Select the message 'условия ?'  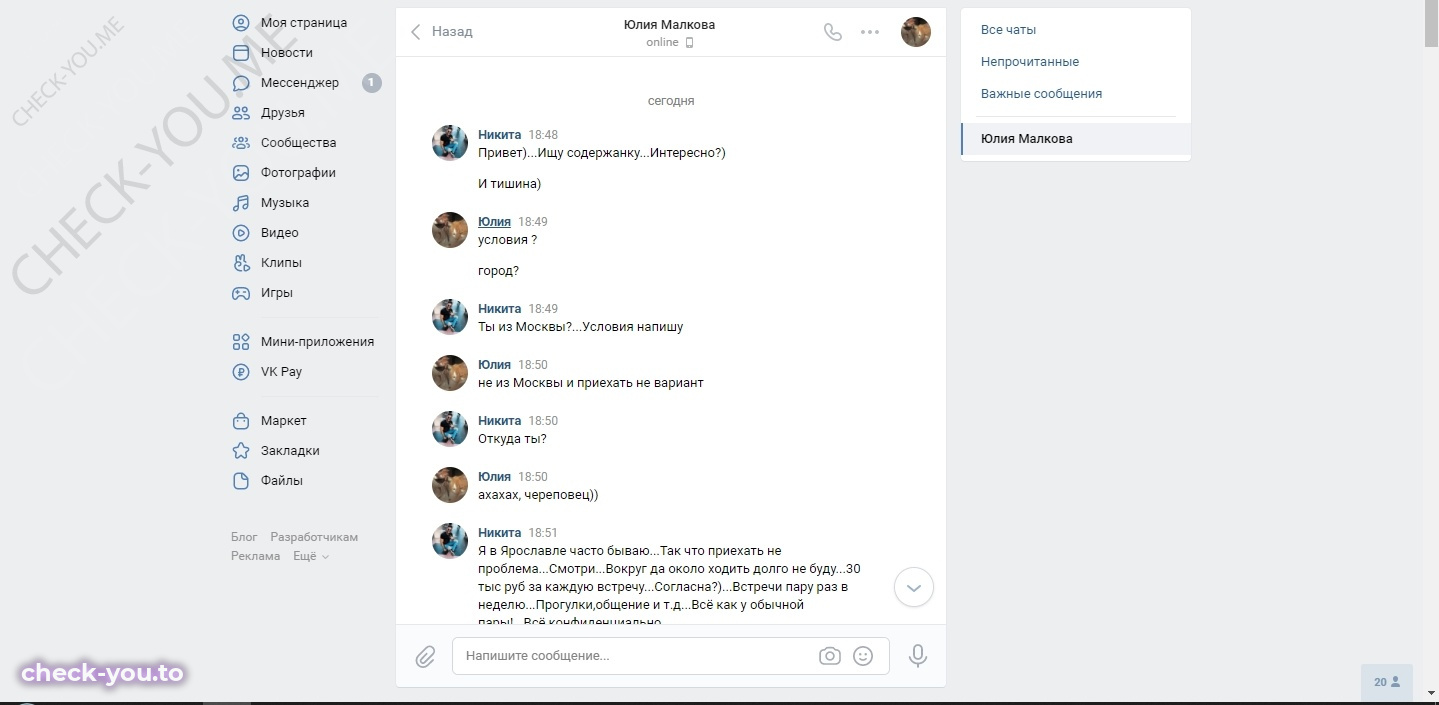(508, 240)
